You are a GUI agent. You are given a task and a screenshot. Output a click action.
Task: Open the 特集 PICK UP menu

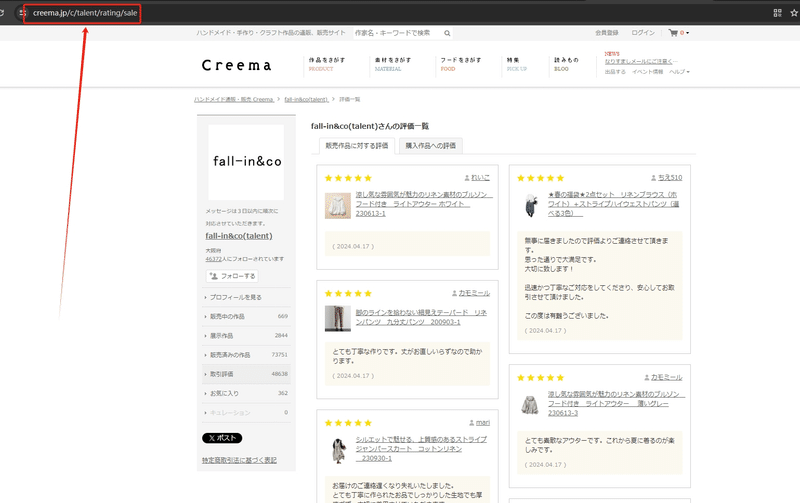pos(516,64)
